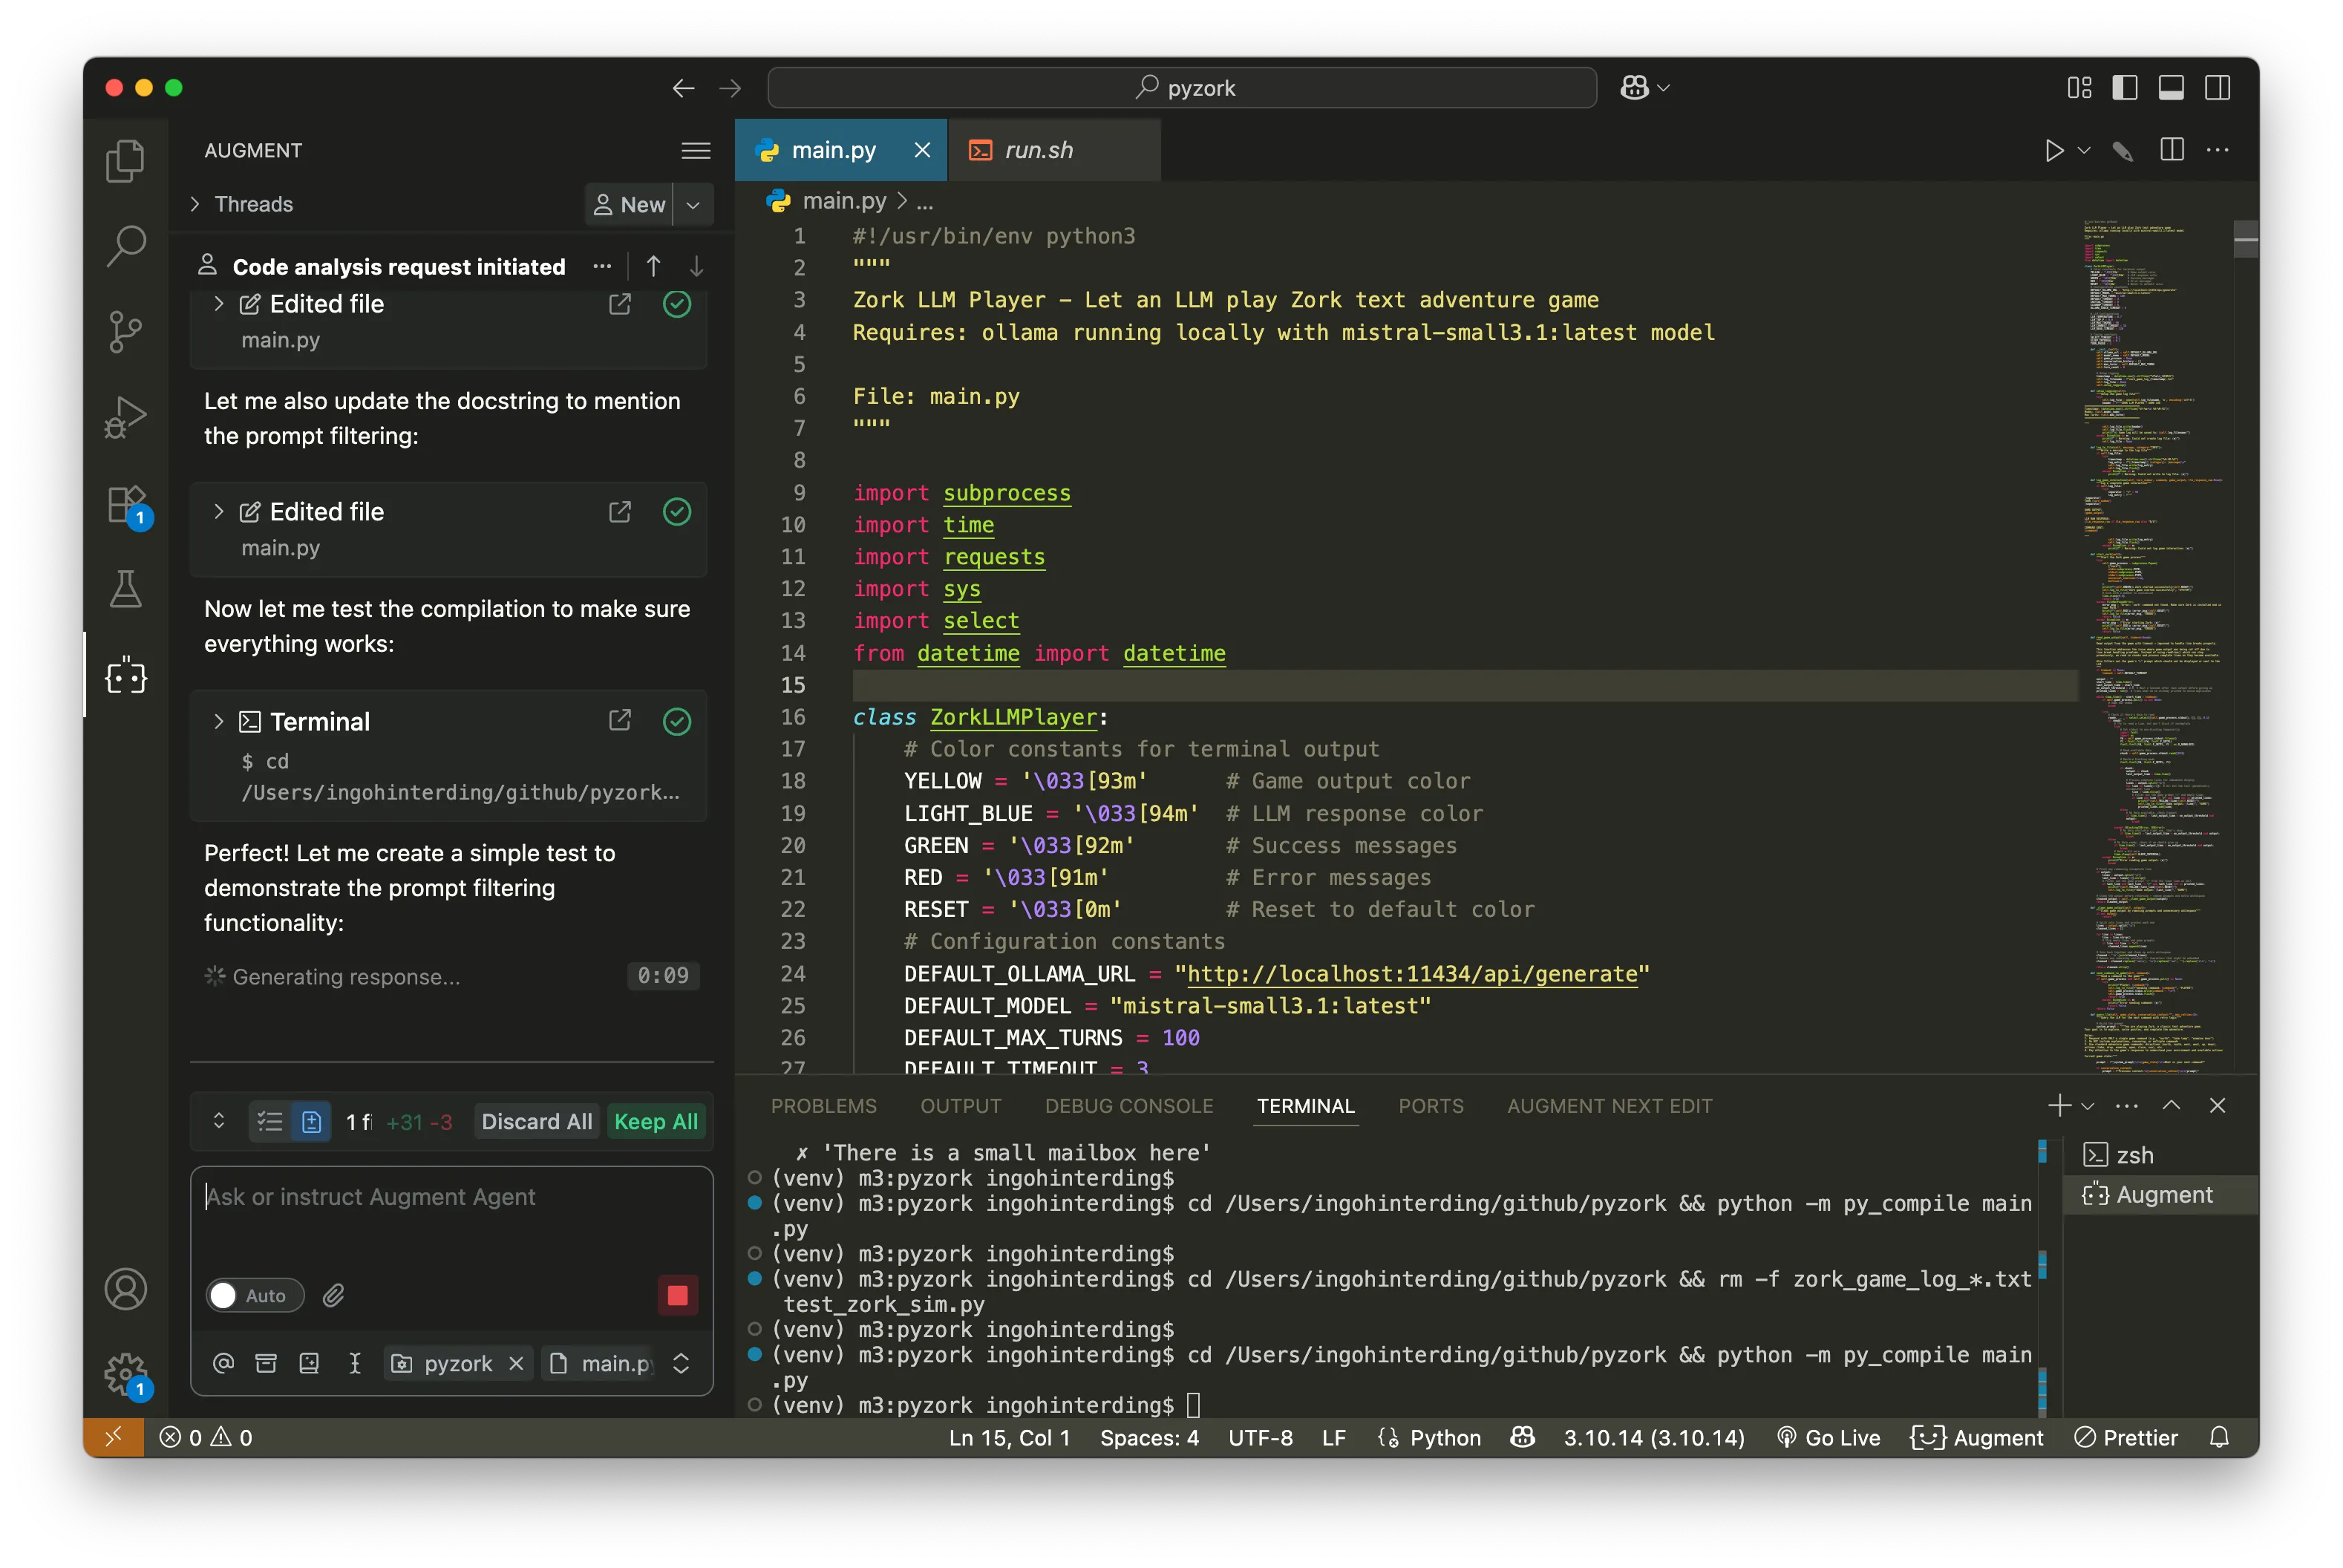Click Discard All to reject changes
The image size is (2343, 1568).
[x=535, y=1121]
